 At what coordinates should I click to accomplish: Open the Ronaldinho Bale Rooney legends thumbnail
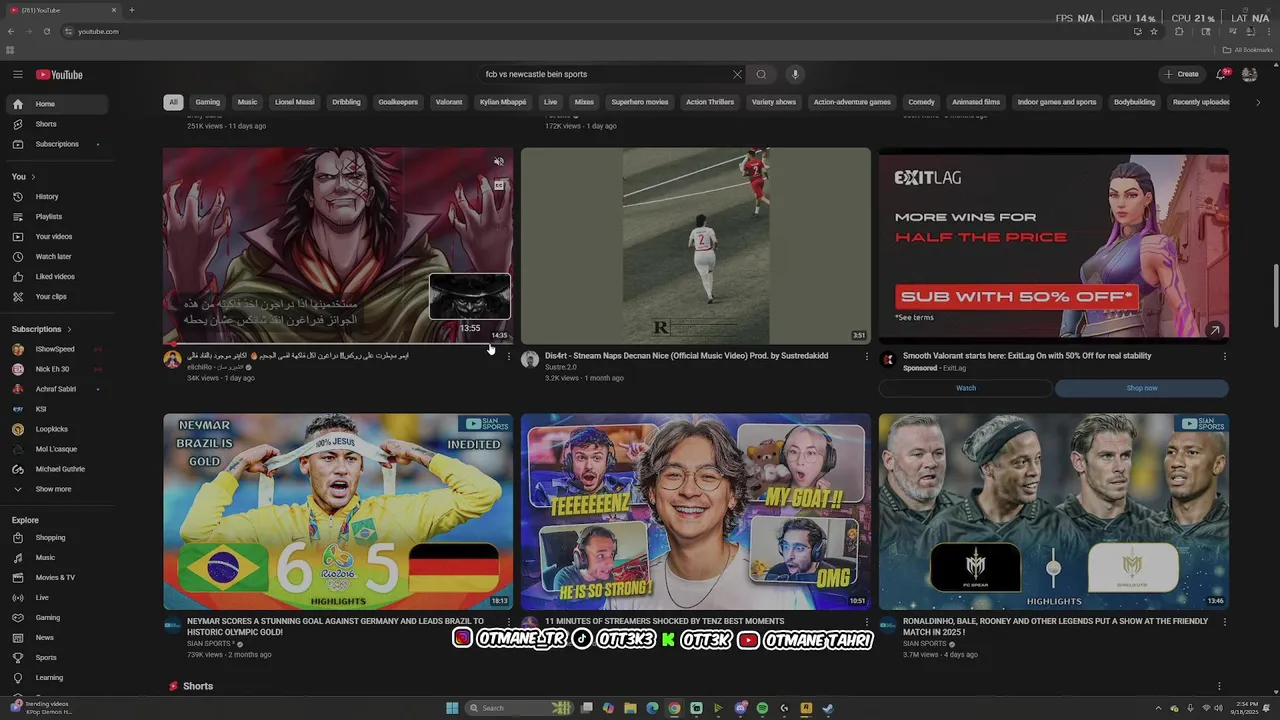coord(1054,511)
